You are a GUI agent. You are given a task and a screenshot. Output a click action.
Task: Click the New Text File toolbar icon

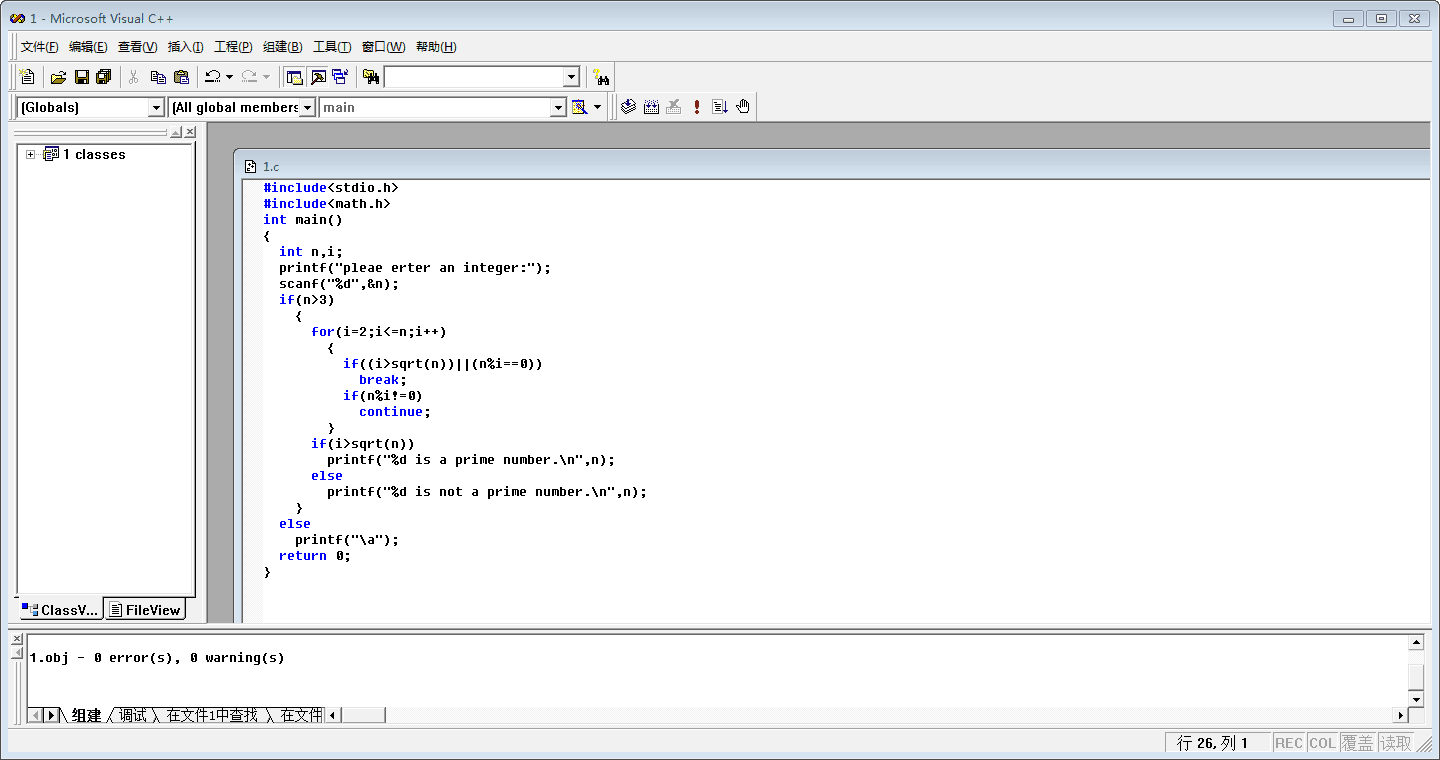click(x=27, y=77)
